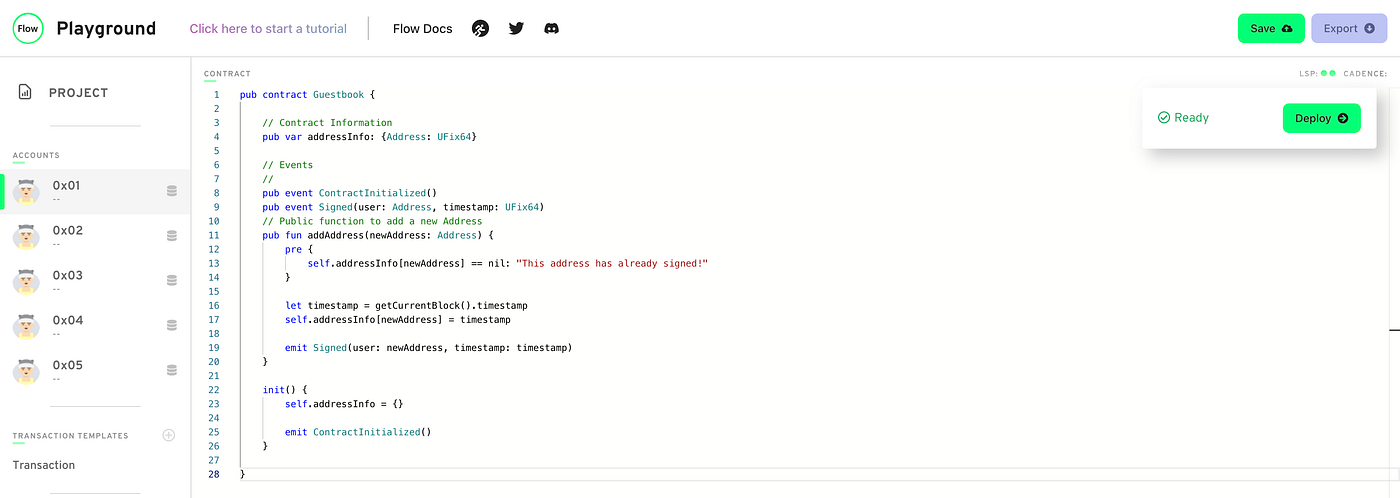This screenshot has height=498, width=1400.
Task: Deploy the Guestbook contract
Action: (1321, 118)
